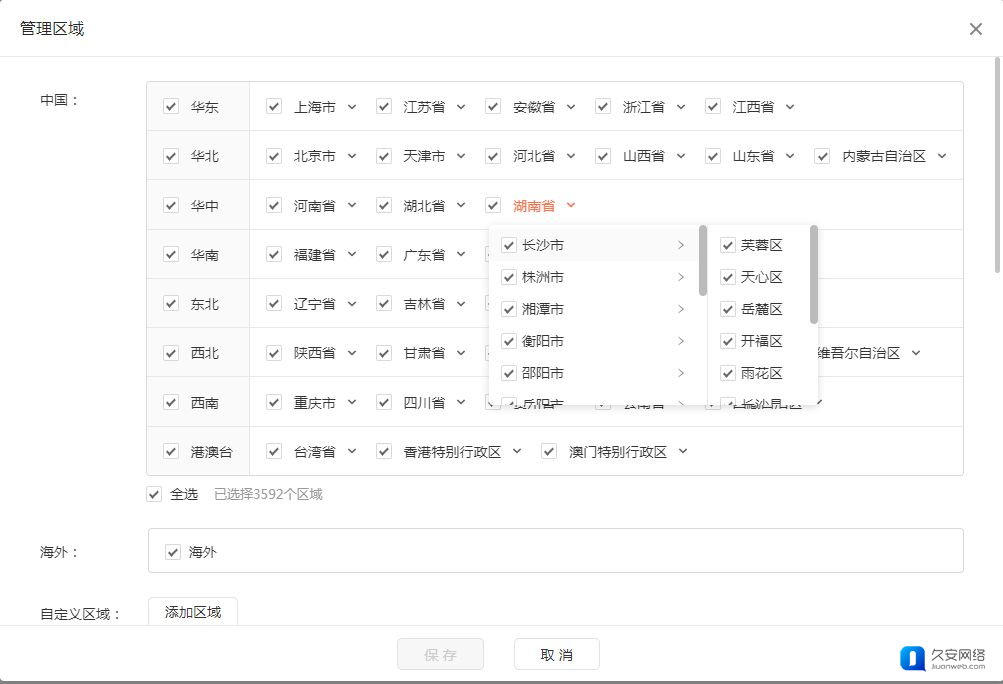Click the 取消 button
The height and width of the screenshot is (684, 1003).
pyautogui.click(x=556, y=654)
